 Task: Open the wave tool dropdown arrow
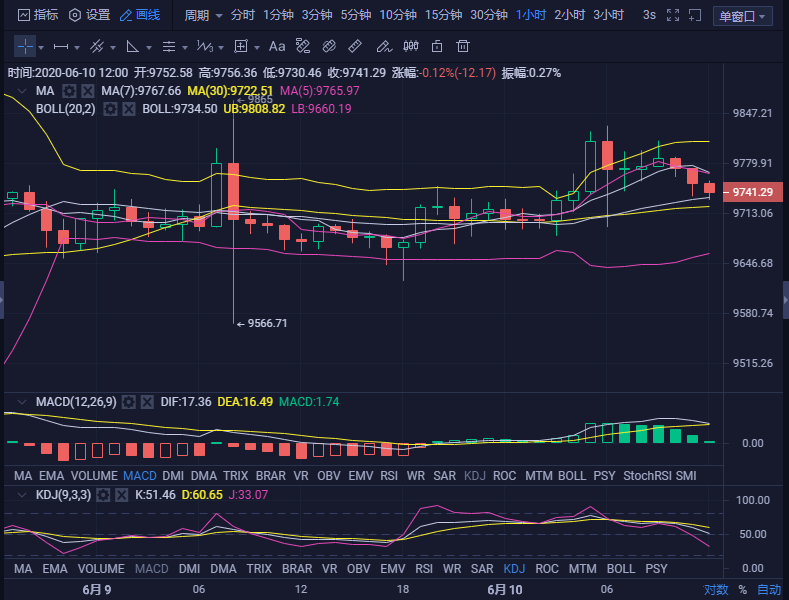(x=221, y=48)
